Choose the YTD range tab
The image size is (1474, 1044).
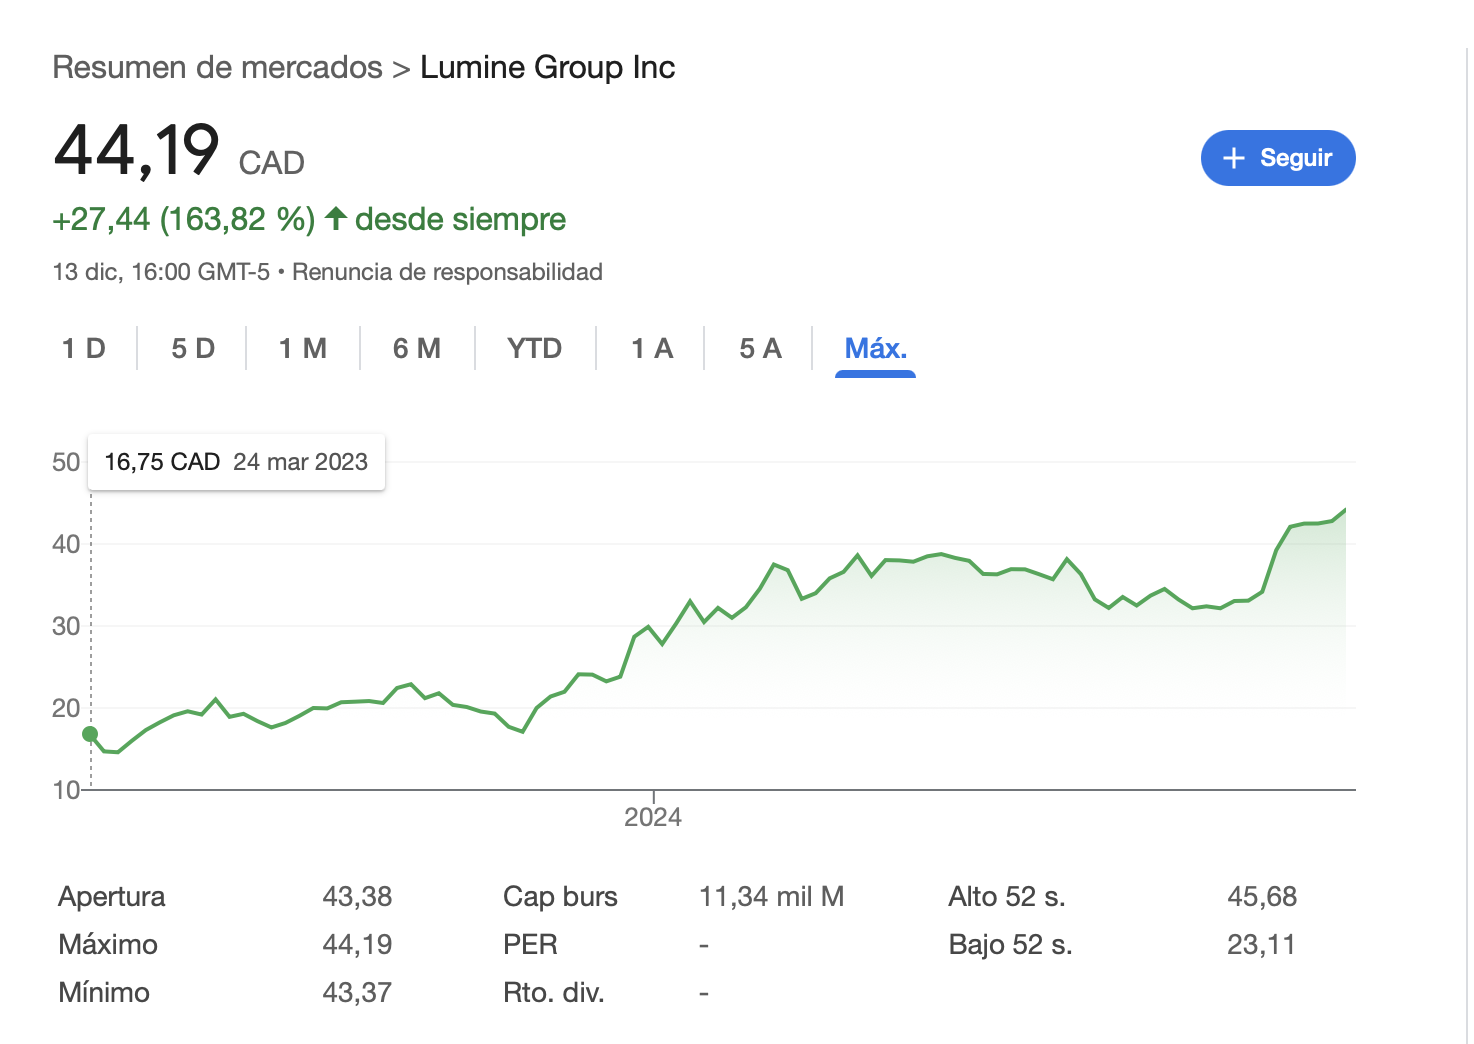[535, 348]
